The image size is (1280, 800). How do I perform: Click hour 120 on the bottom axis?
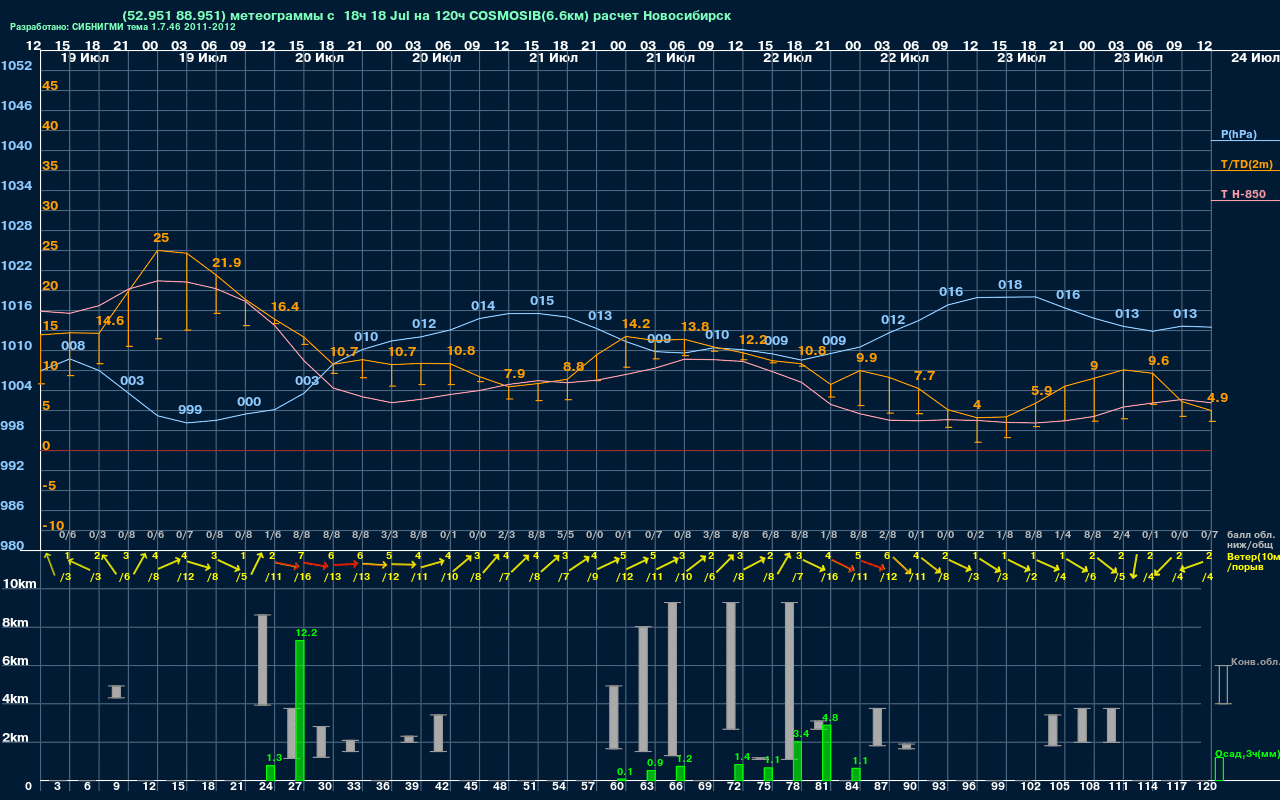pos(1207,788)
